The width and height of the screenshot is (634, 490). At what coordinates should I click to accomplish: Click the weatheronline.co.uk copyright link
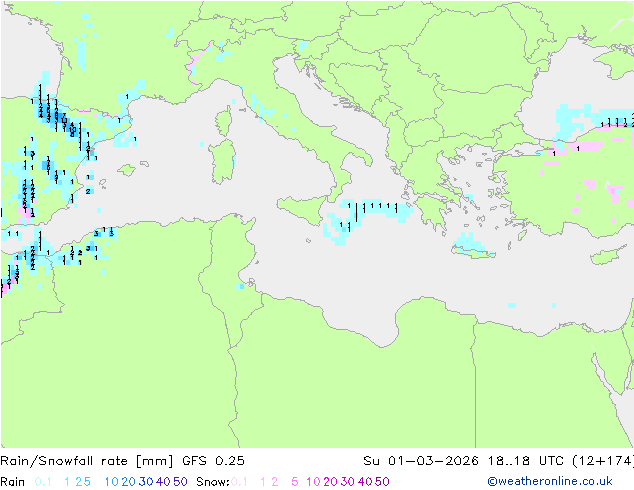tap(550, 482)
